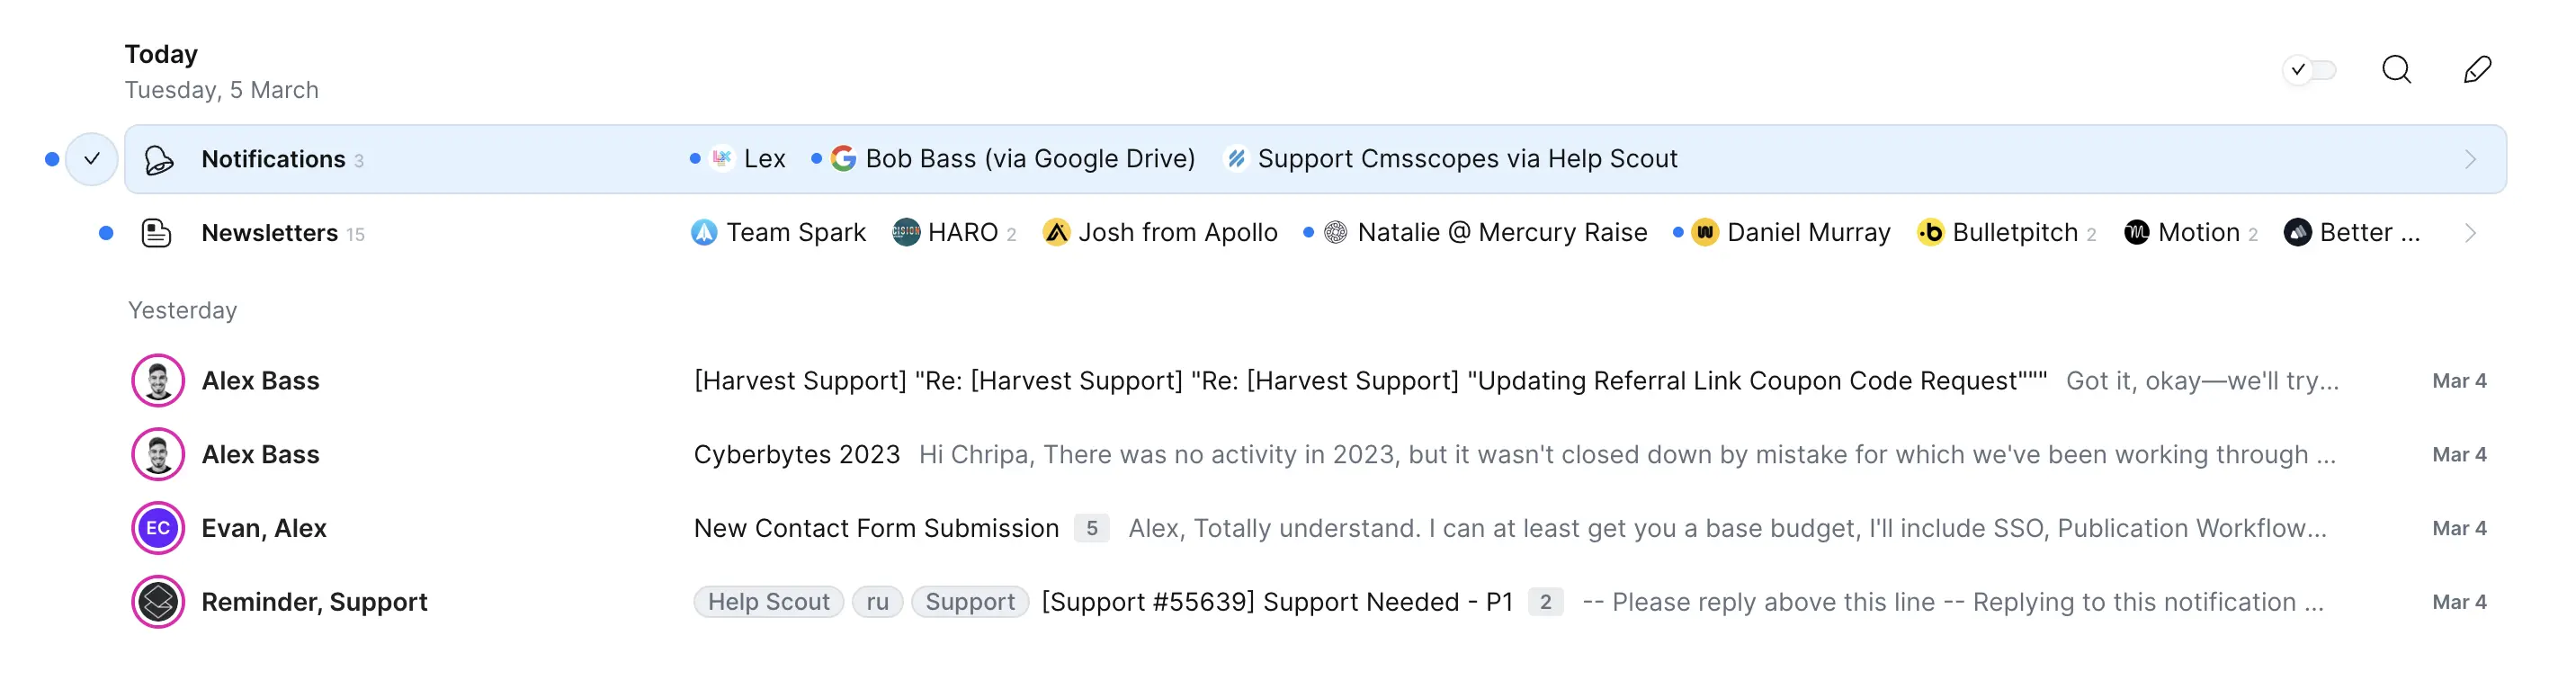
Task: Select the Help Scout label tag
Action: [x=768, y=603]
